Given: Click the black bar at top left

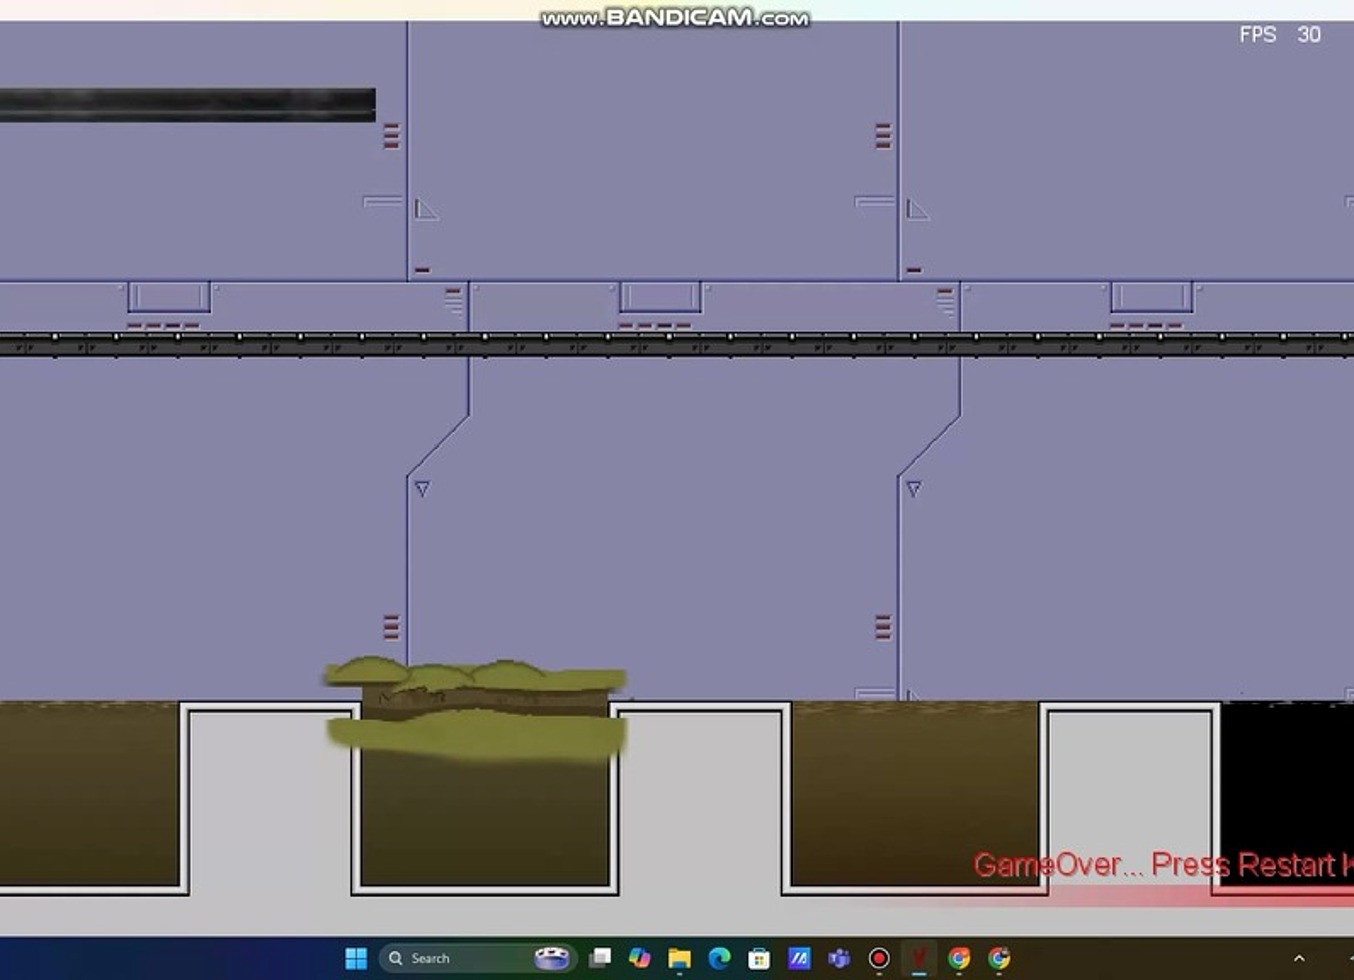Looking at the screenshot, I should [187, 105].
